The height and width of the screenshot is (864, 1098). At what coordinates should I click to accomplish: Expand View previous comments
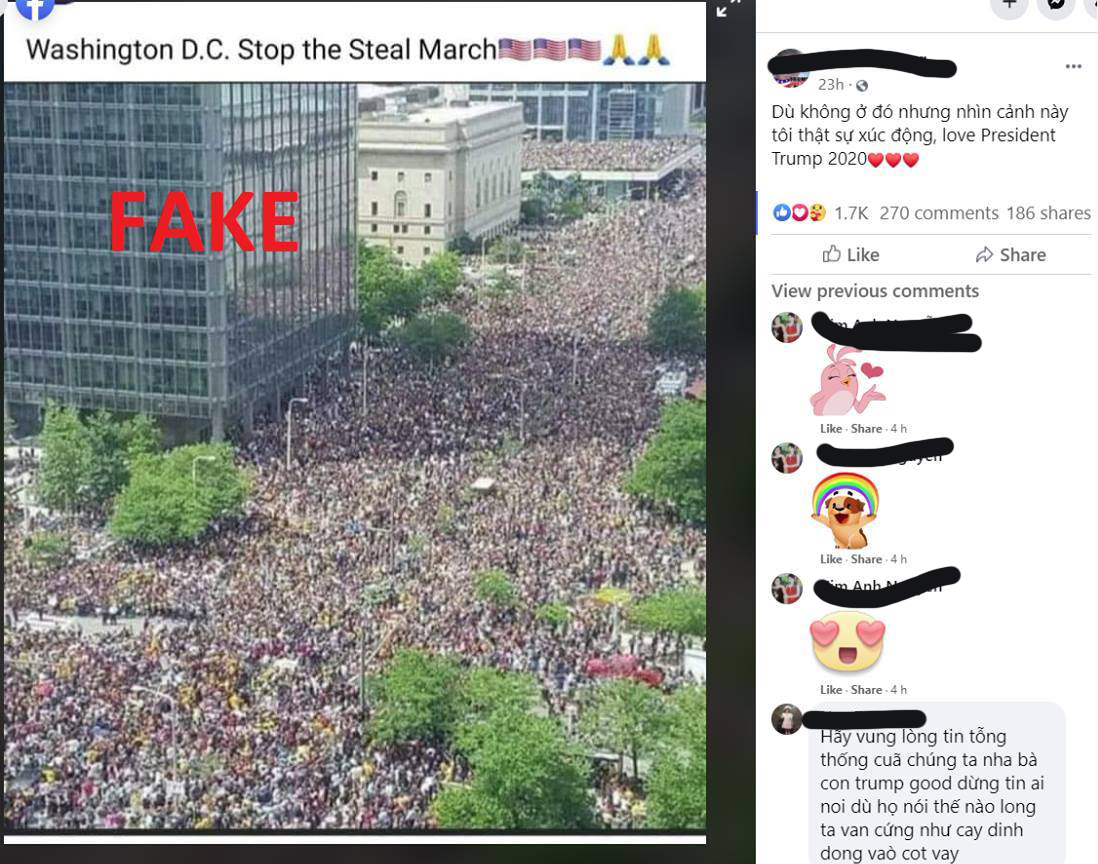[x=875, y=291]
